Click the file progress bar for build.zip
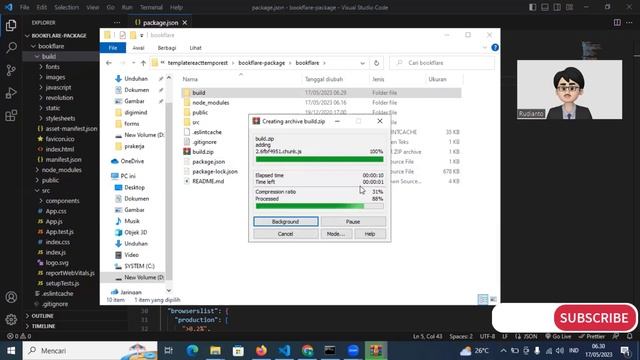Screen dimensions: 640x360 point(320,159)
